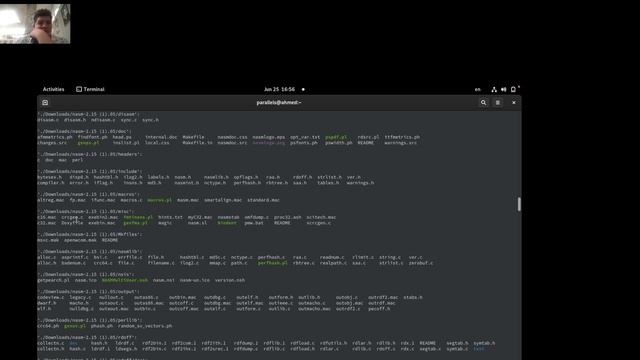Select altreg.mac in macros listing
The width and height of the screenshot is (640, 360).
51,200
